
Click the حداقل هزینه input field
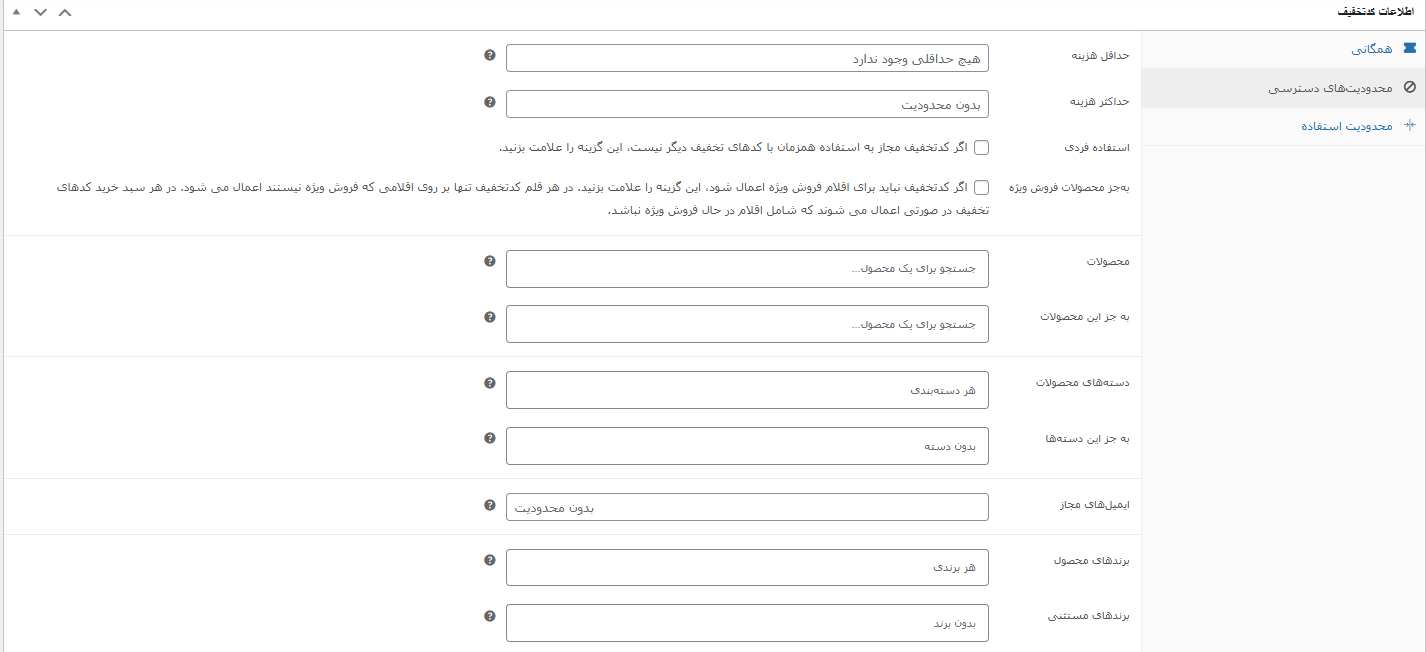pyautogui.click(x=747, y=58)
